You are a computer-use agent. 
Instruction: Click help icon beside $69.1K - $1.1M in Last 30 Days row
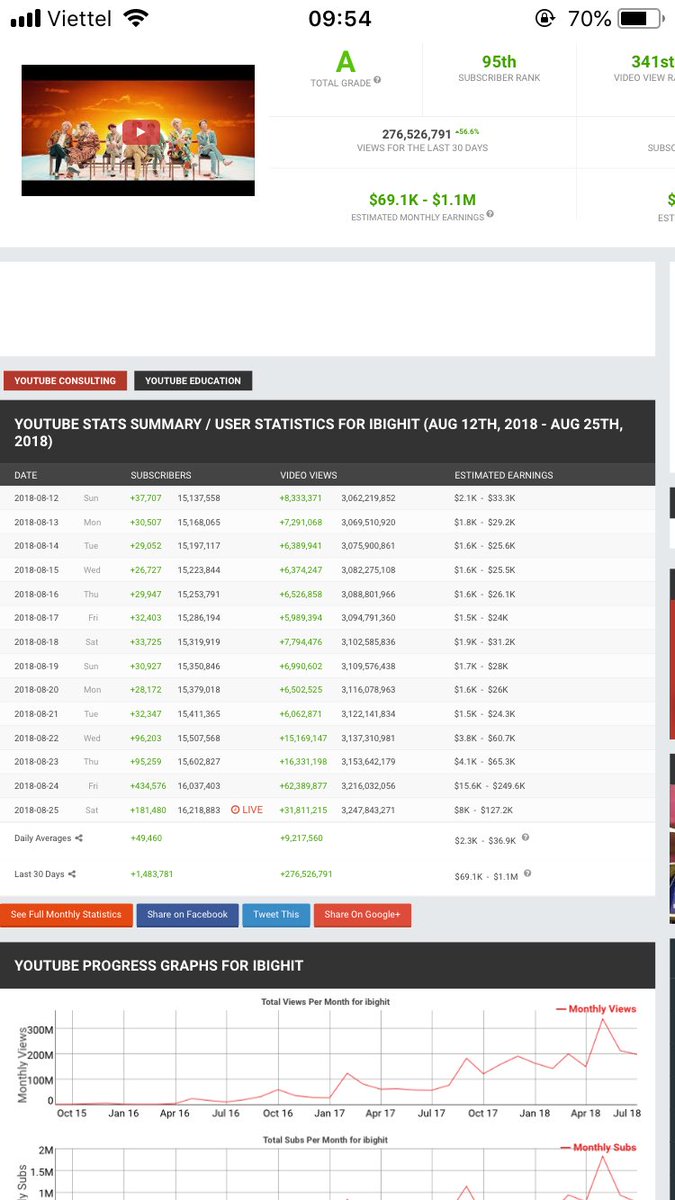click(x=527, y=874)
